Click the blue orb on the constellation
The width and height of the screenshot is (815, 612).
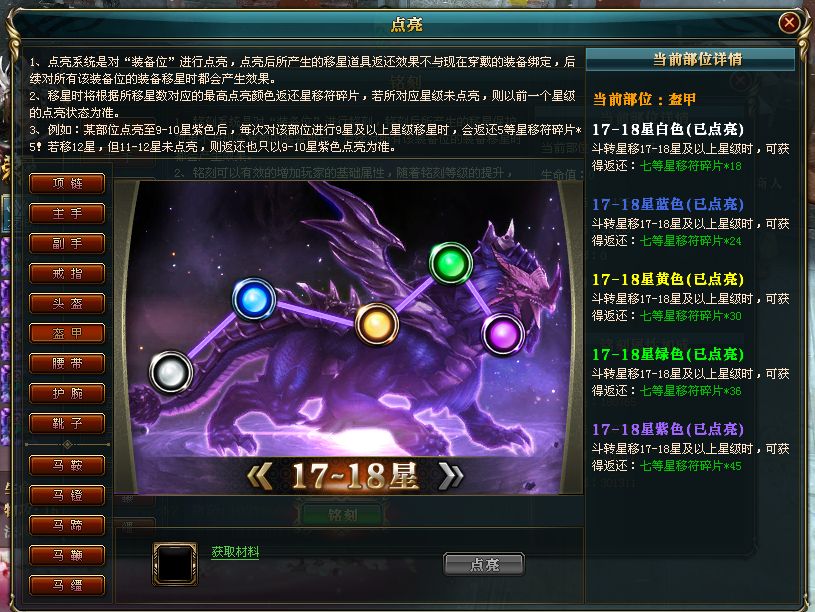point(254,299)
